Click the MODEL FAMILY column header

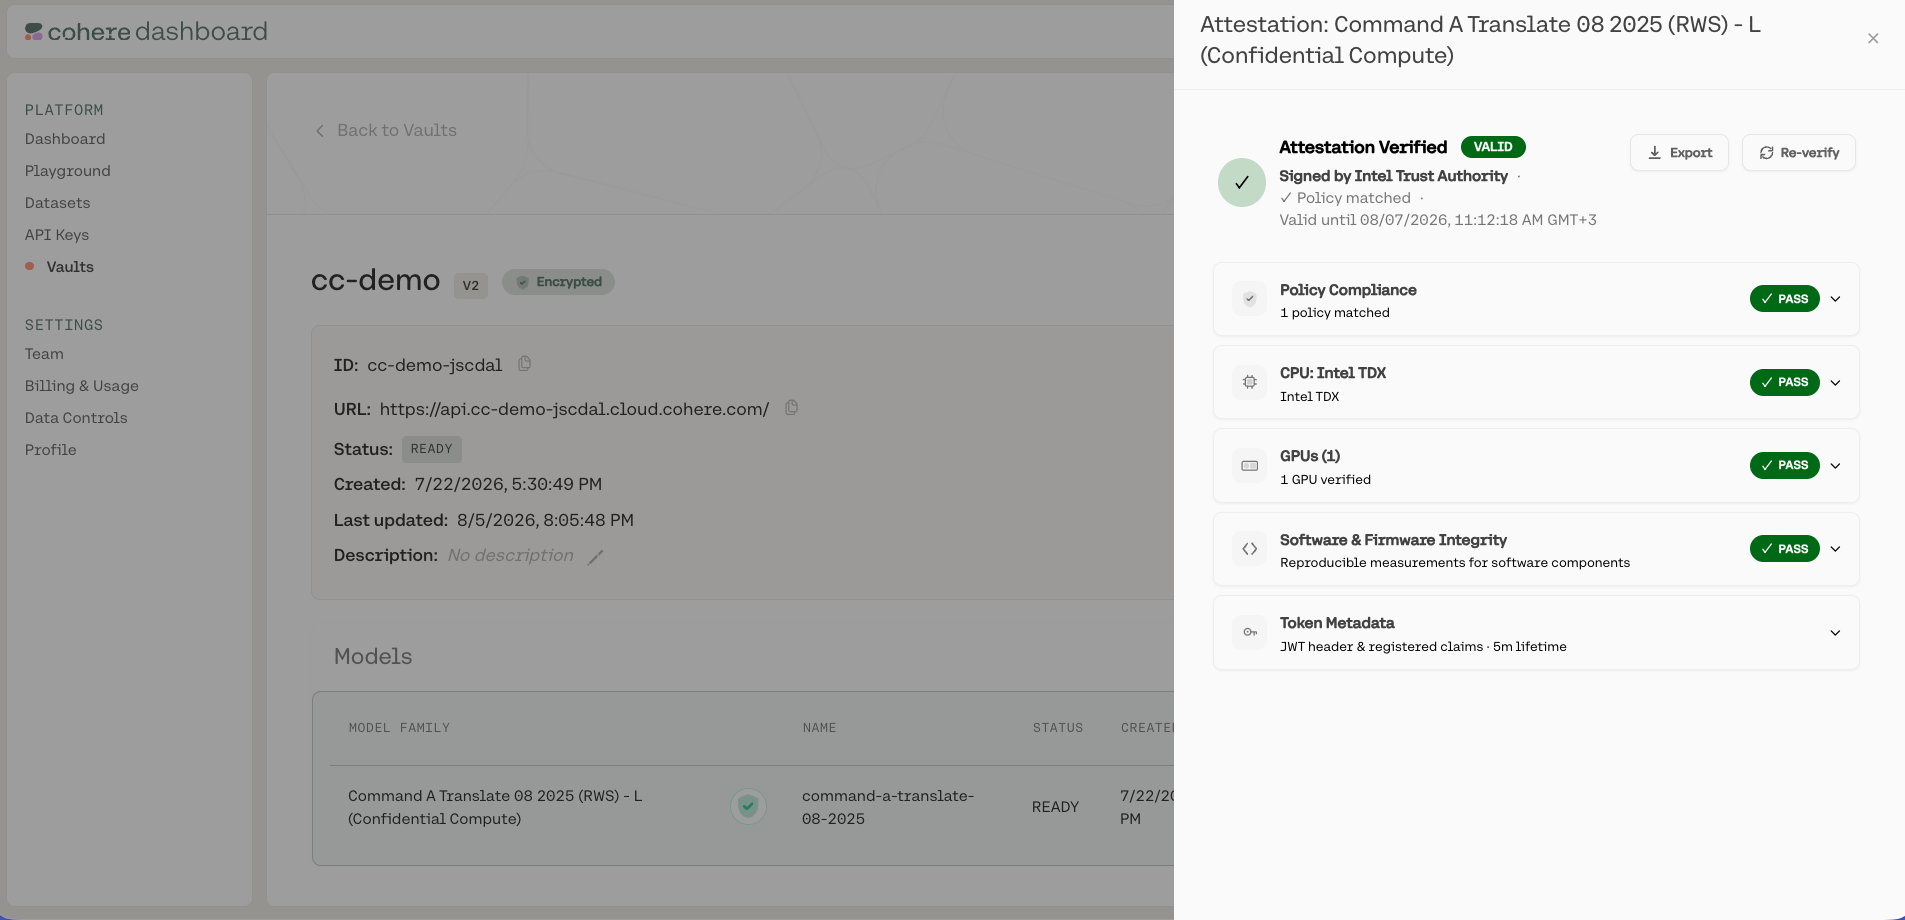pyautogui.click(x=399, y=728)
